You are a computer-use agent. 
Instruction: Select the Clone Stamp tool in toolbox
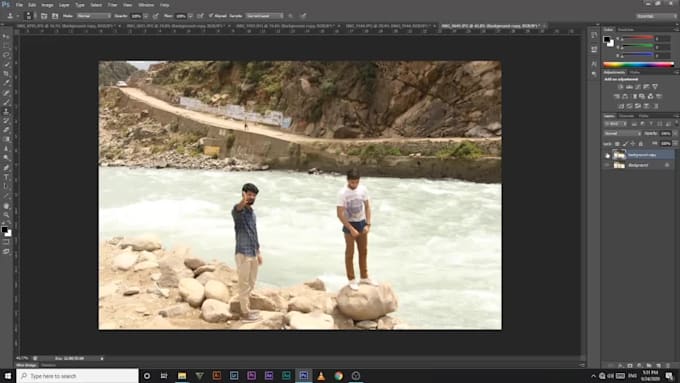click(6, 111)
